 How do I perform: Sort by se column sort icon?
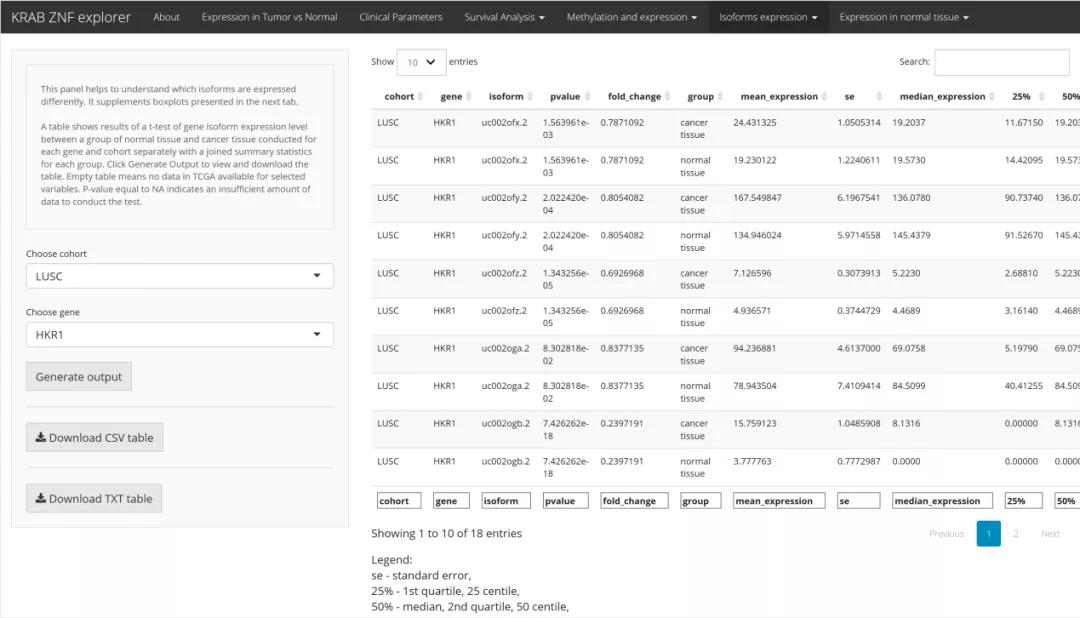point(879,97)
